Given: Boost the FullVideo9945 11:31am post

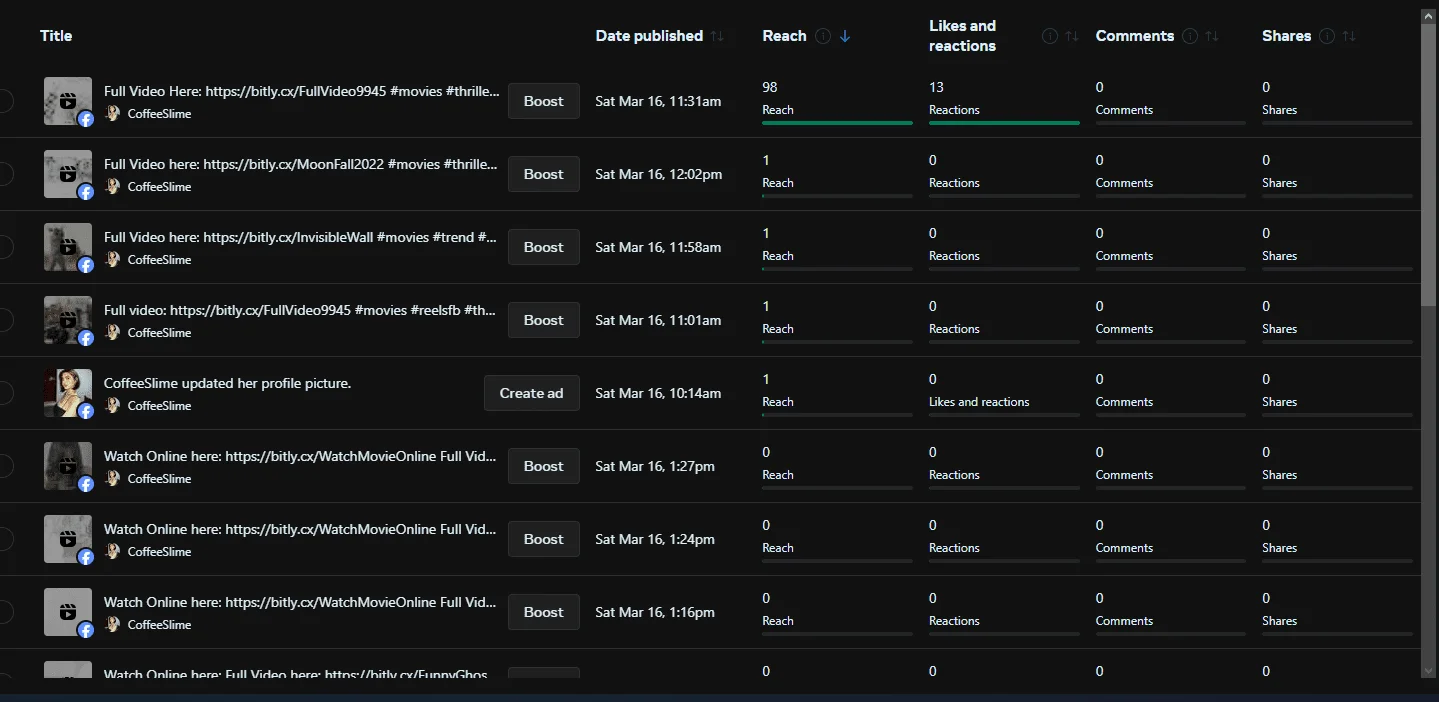Looking at the screenshot, I should 544,101.
